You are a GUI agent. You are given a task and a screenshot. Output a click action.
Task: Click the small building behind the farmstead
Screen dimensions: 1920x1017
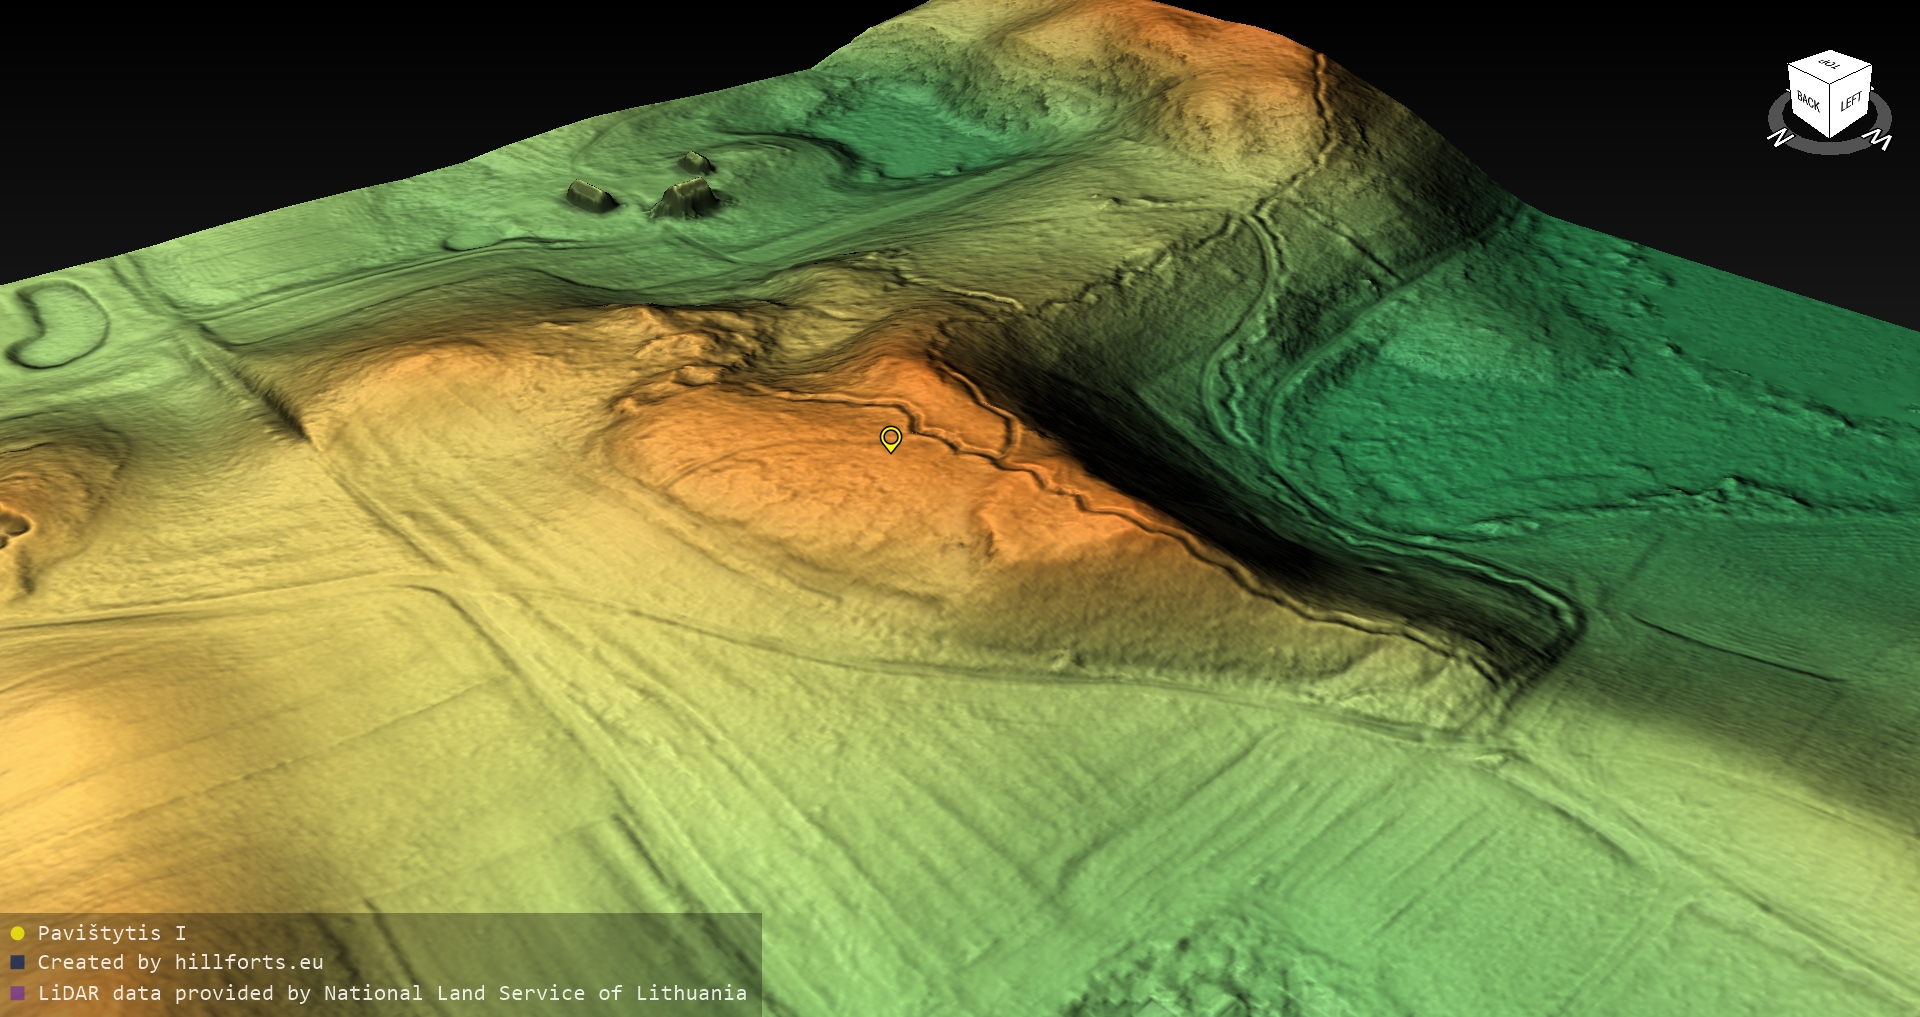[x=696, y=162]
